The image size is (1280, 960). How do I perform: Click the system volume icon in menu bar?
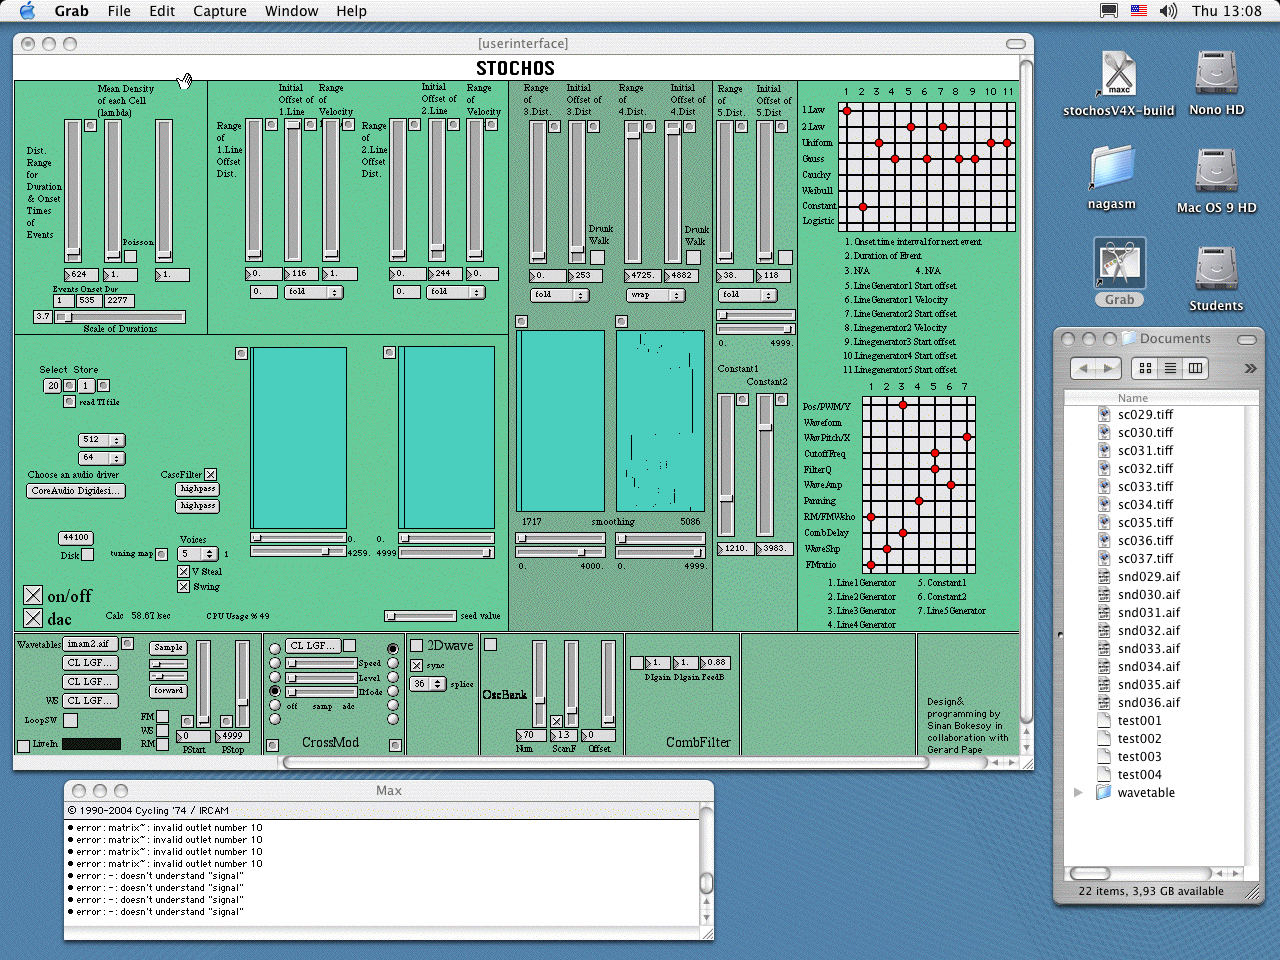coord(1168,11)
